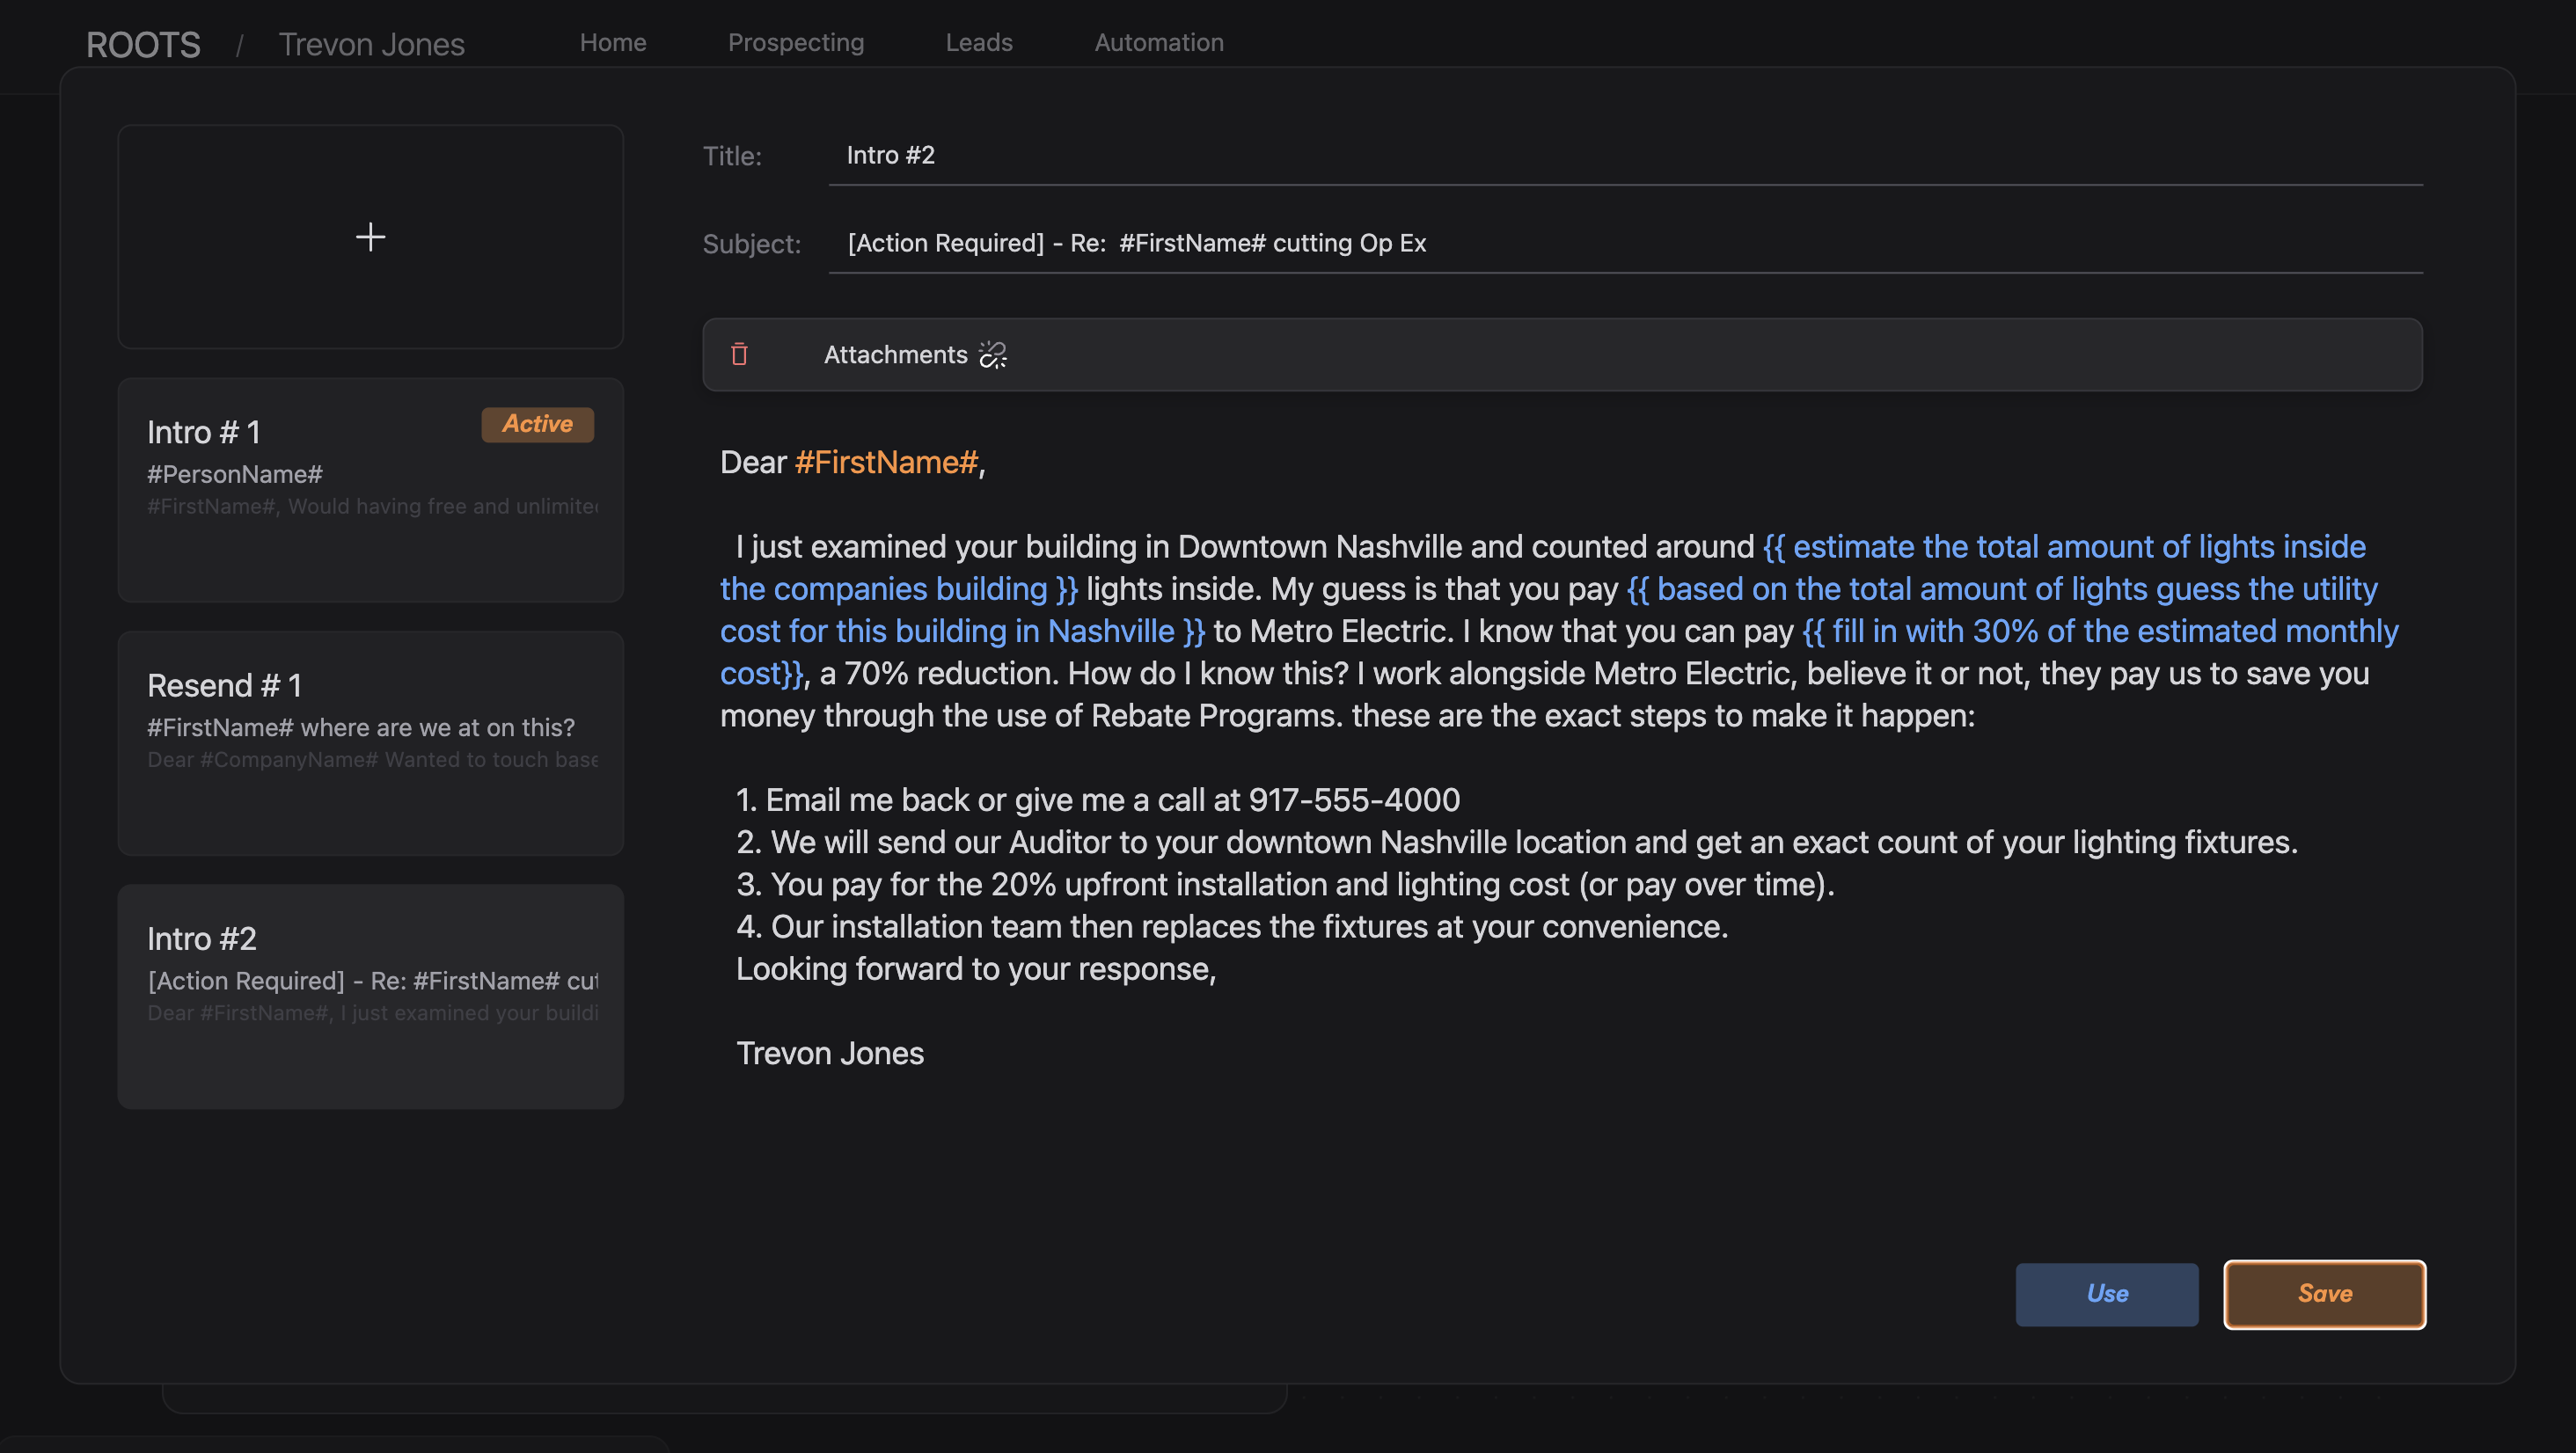
Task: Click the Attachments label
Action: point(895,355)
